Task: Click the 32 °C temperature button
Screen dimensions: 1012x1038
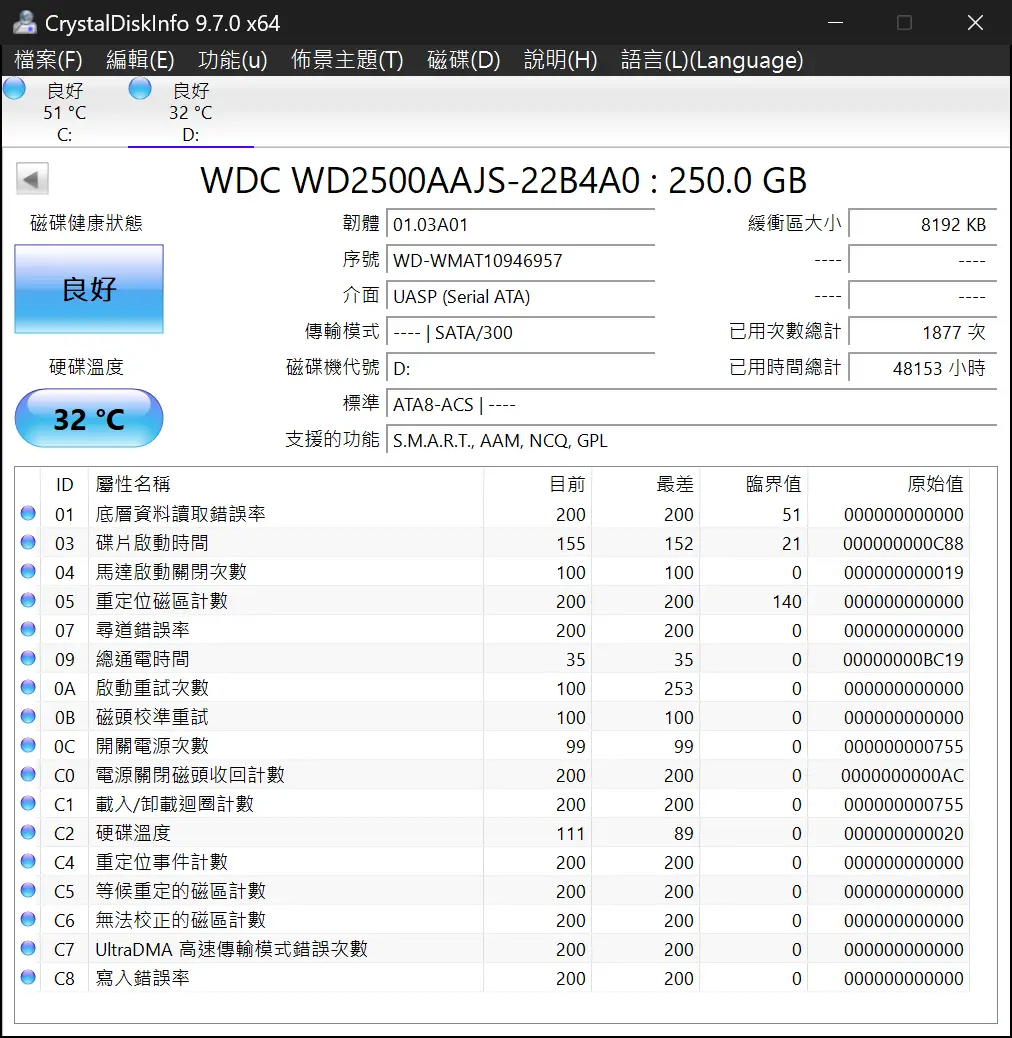Action: (x=89, y=418)
